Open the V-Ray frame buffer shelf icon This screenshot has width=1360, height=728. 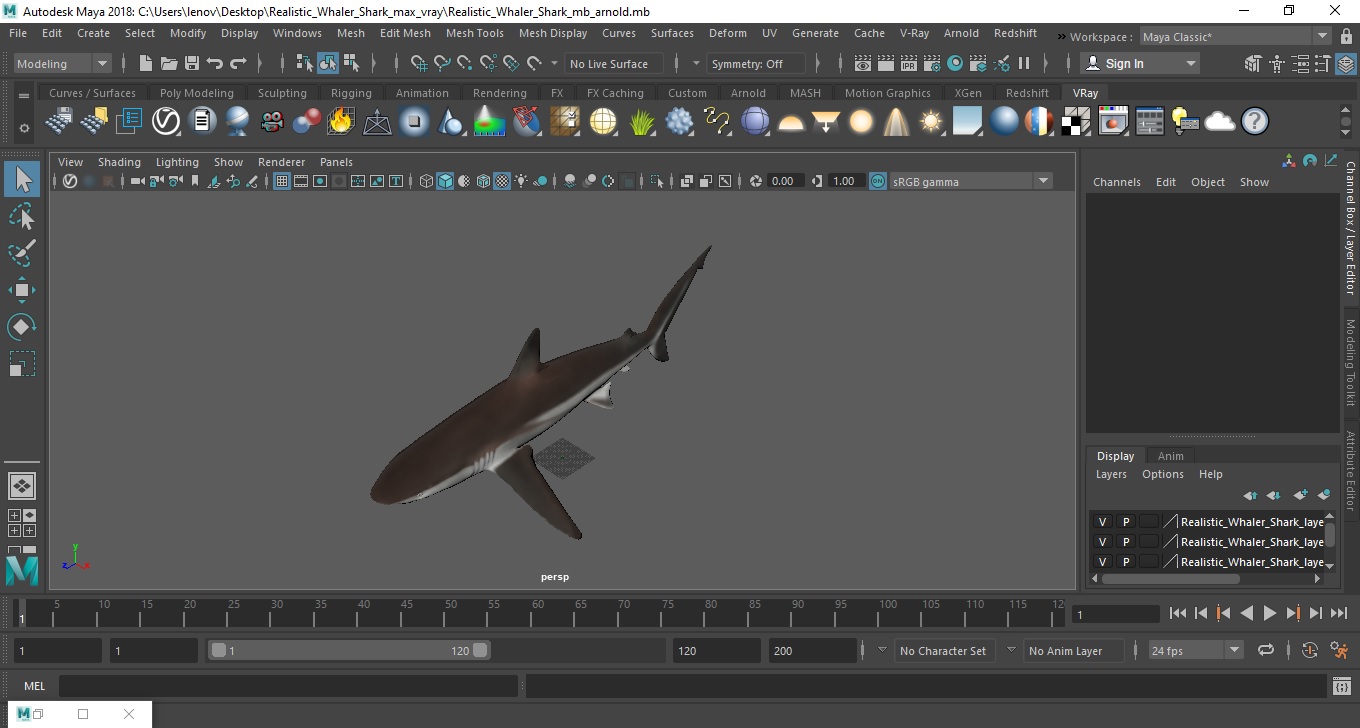click(1113, 122)
